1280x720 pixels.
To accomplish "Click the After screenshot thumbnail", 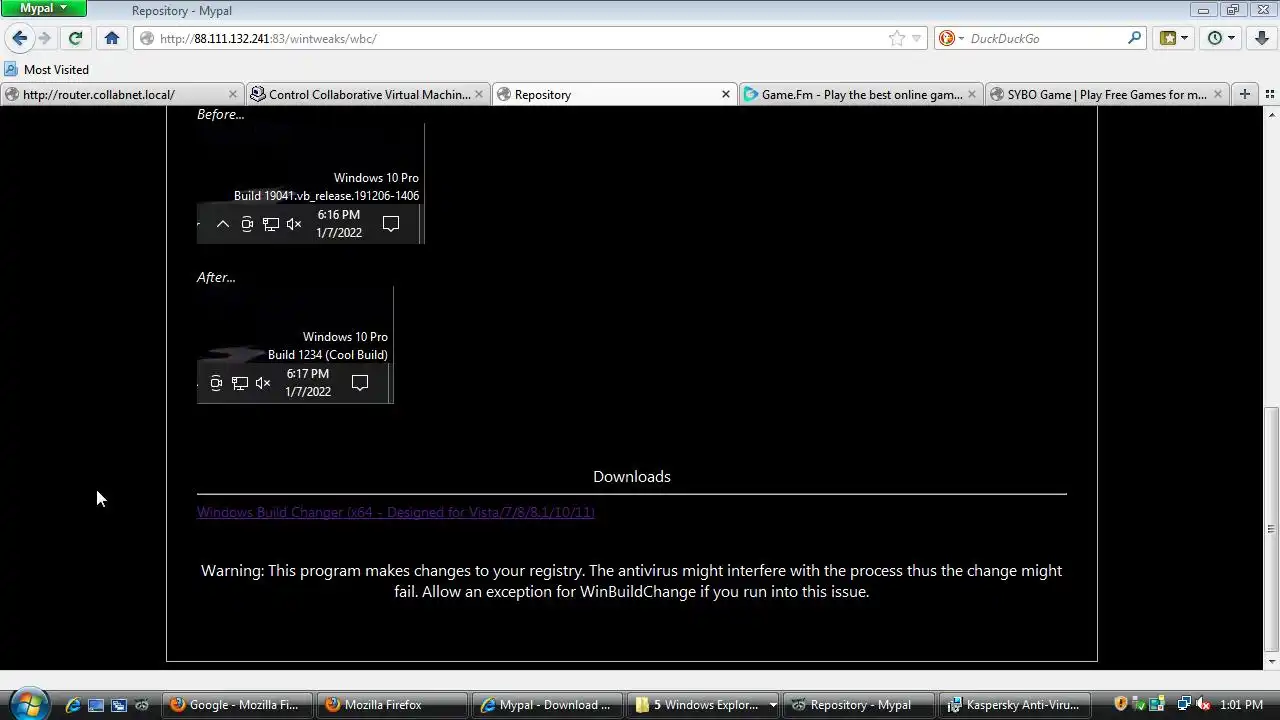I will click(x=295, y=345).
